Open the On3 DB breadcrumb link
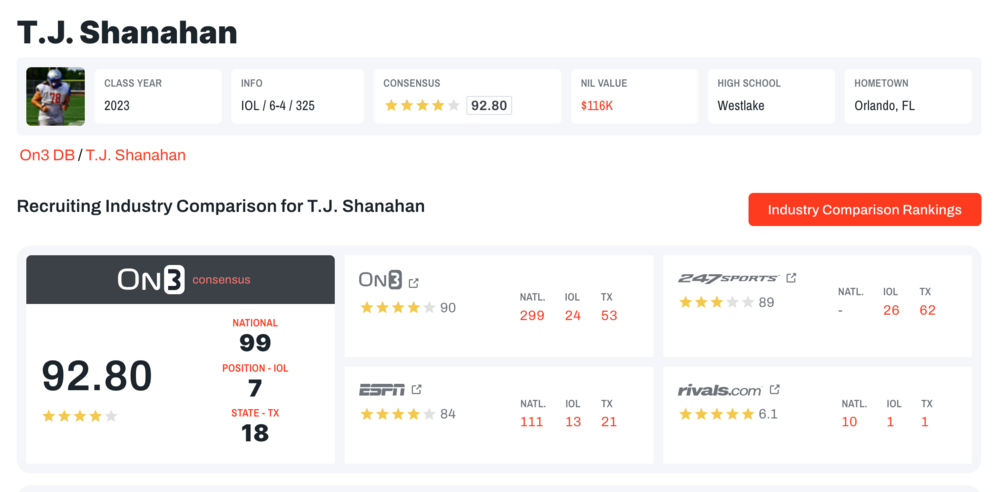This screenshot has height=492, width=1000. pos(47,155)
